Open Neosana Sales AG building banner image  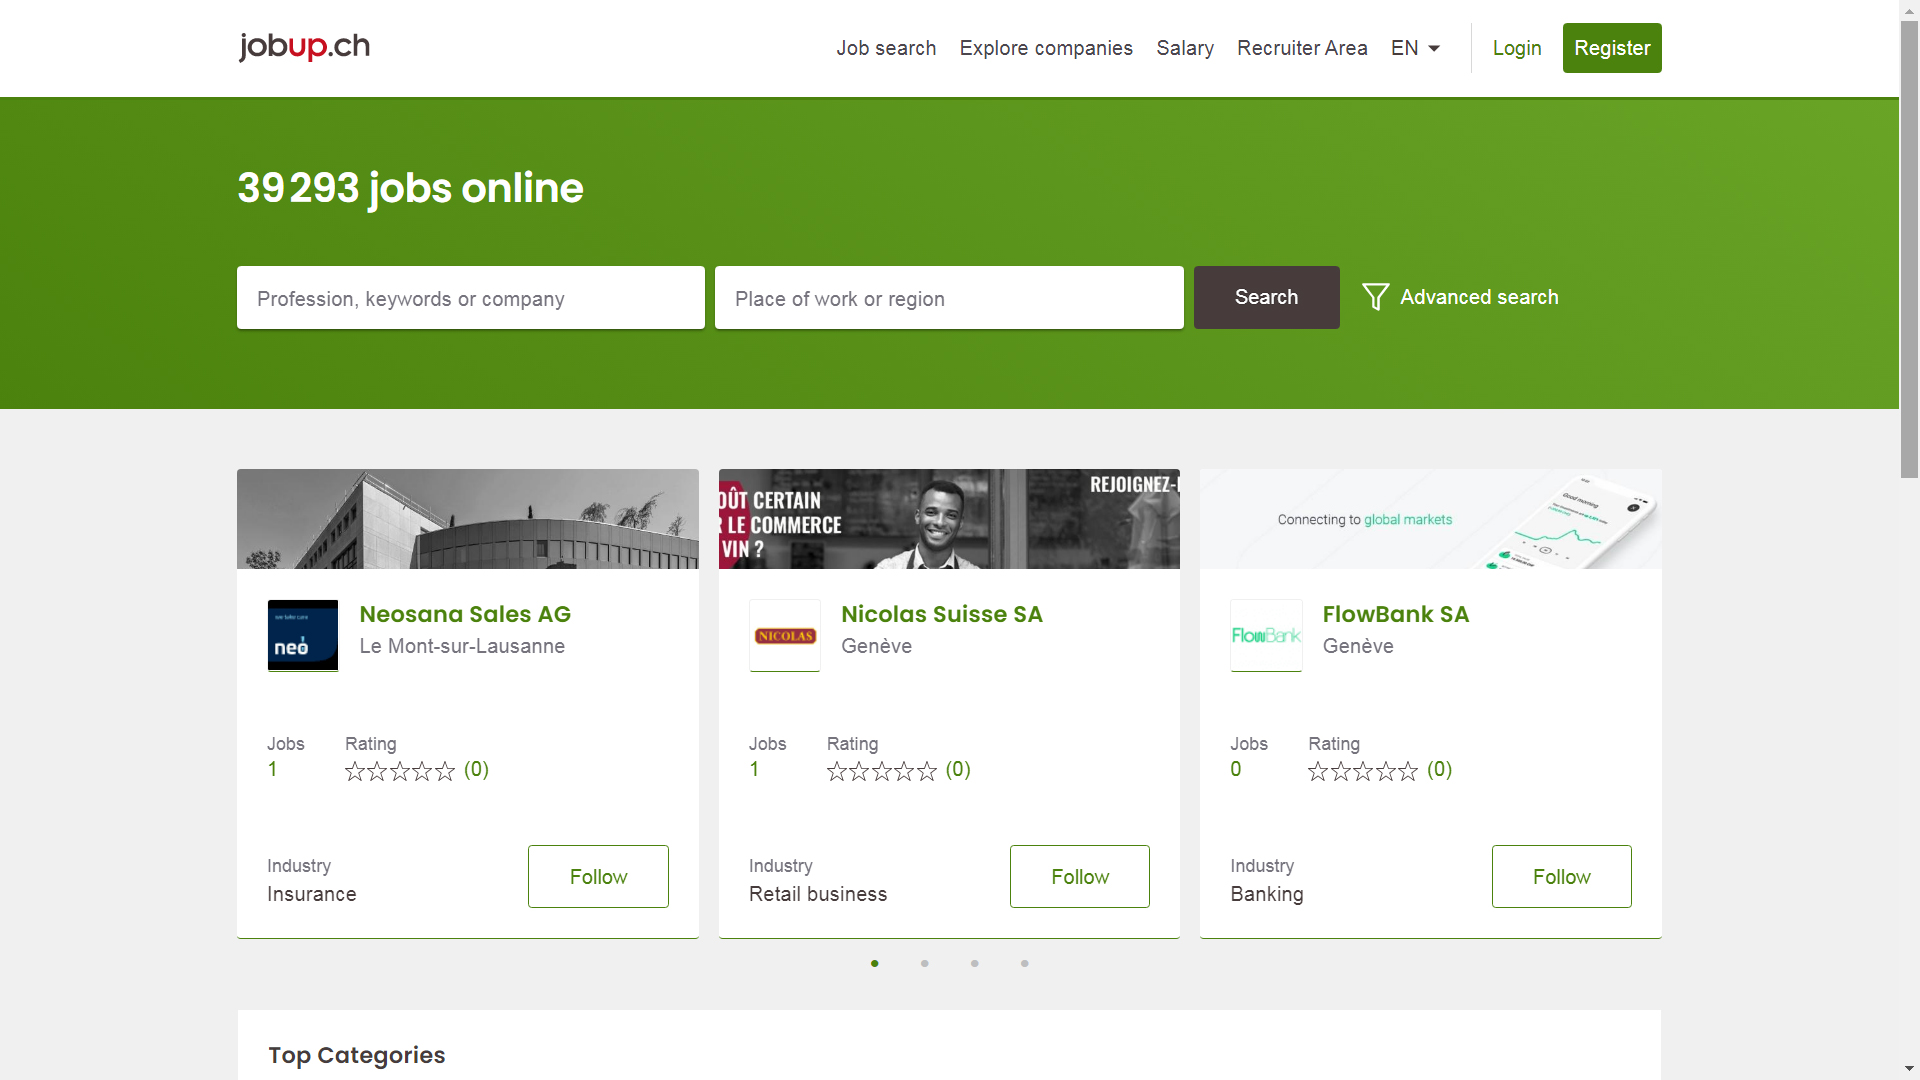468,519
